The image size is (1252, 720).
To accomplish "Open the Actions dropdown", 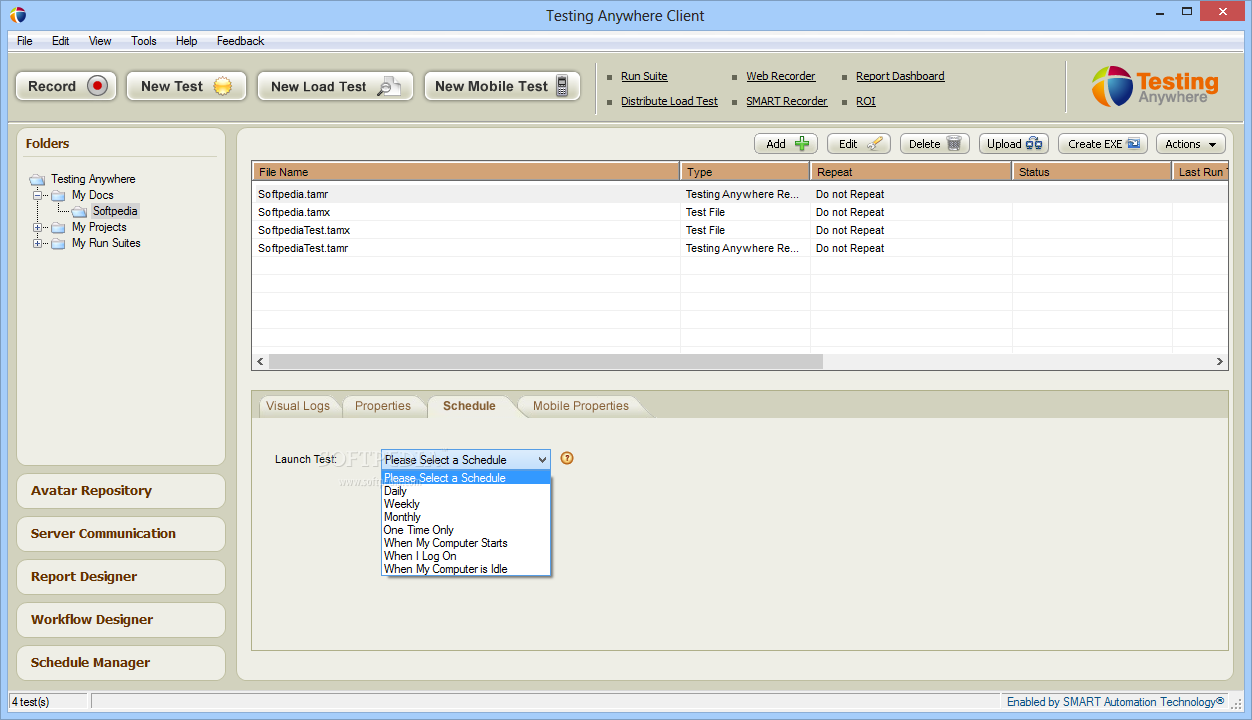I will (x=1192, y=144).
